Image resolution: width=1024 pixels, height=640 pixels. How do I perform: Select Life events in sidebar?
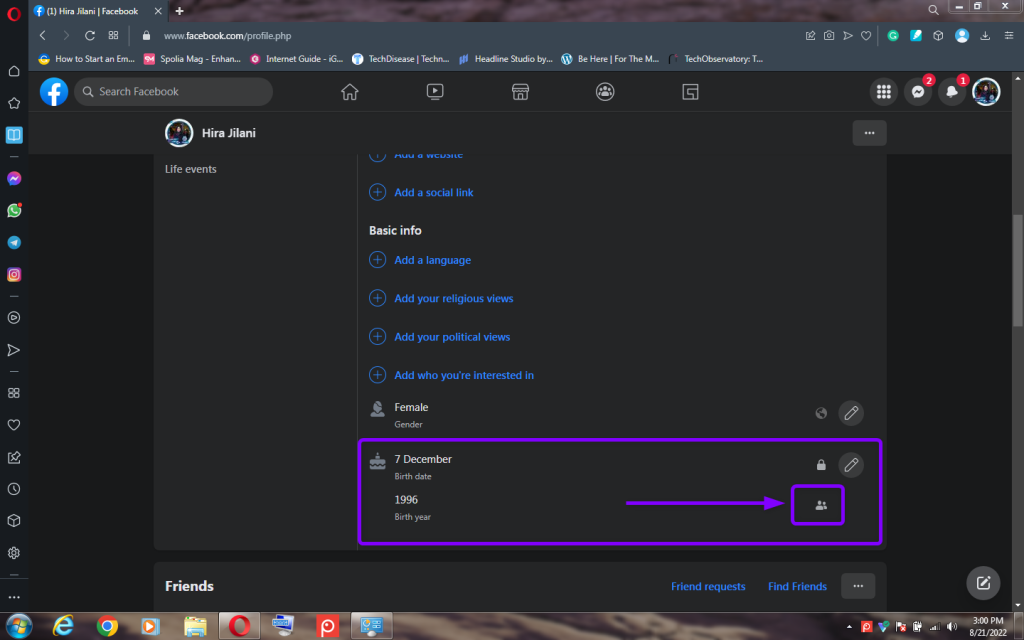[x=191, y=169]
